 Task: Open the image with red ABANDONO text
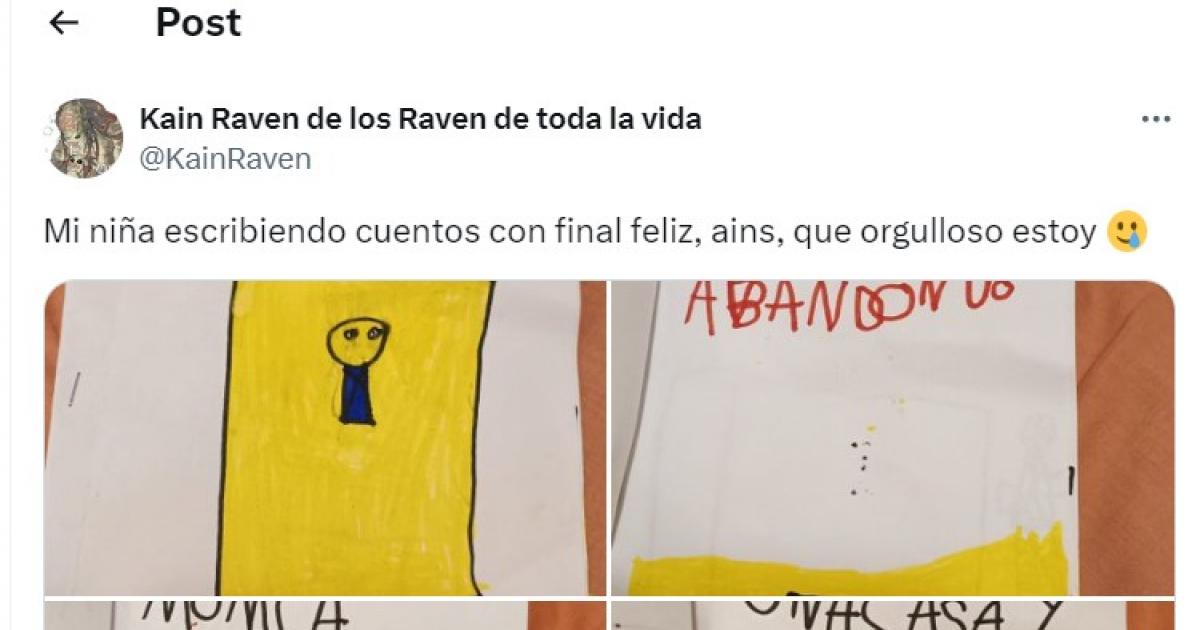click(893, 438)
